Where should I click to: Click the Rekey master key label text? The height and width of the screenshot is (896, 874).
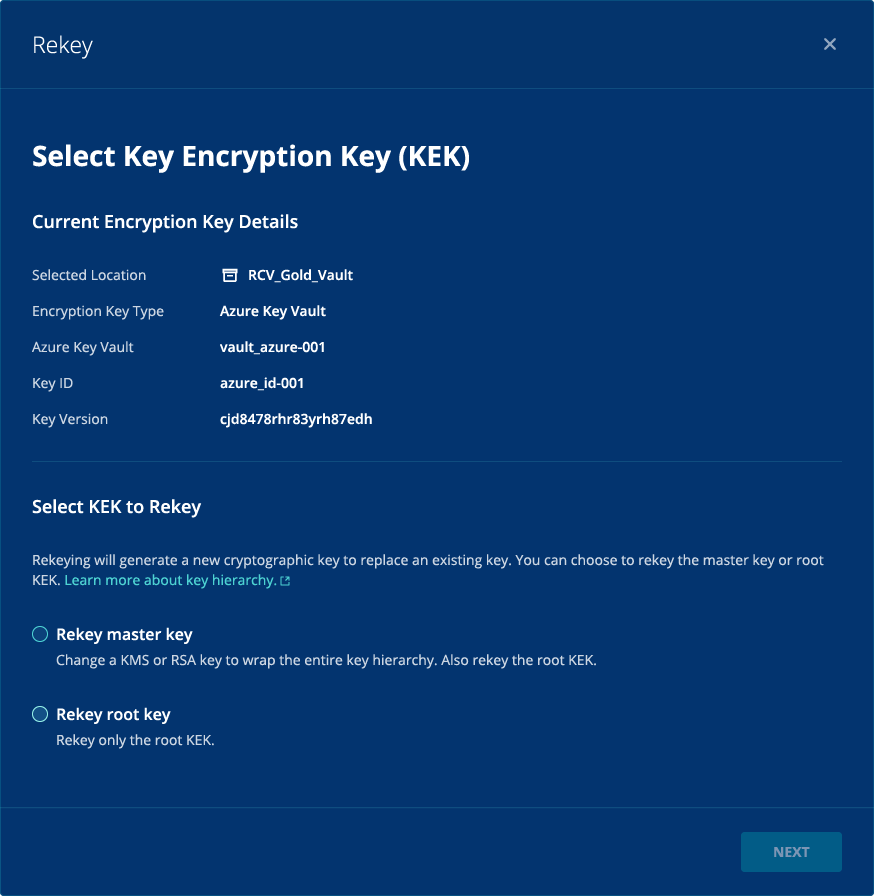[x=124, y=634]
